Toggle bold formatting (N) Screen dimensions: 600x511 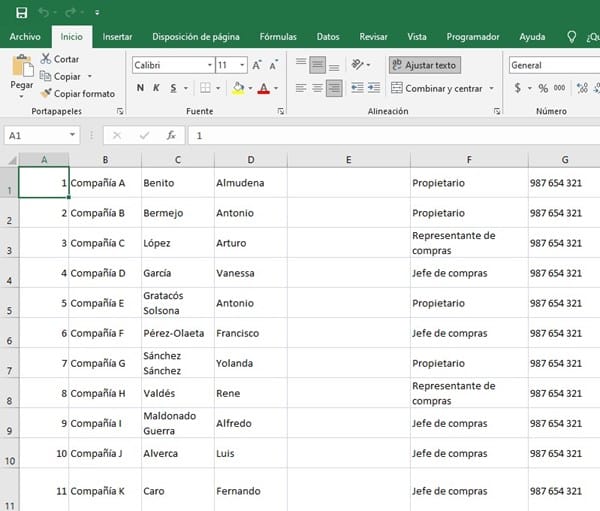click(x=140, y=88)
